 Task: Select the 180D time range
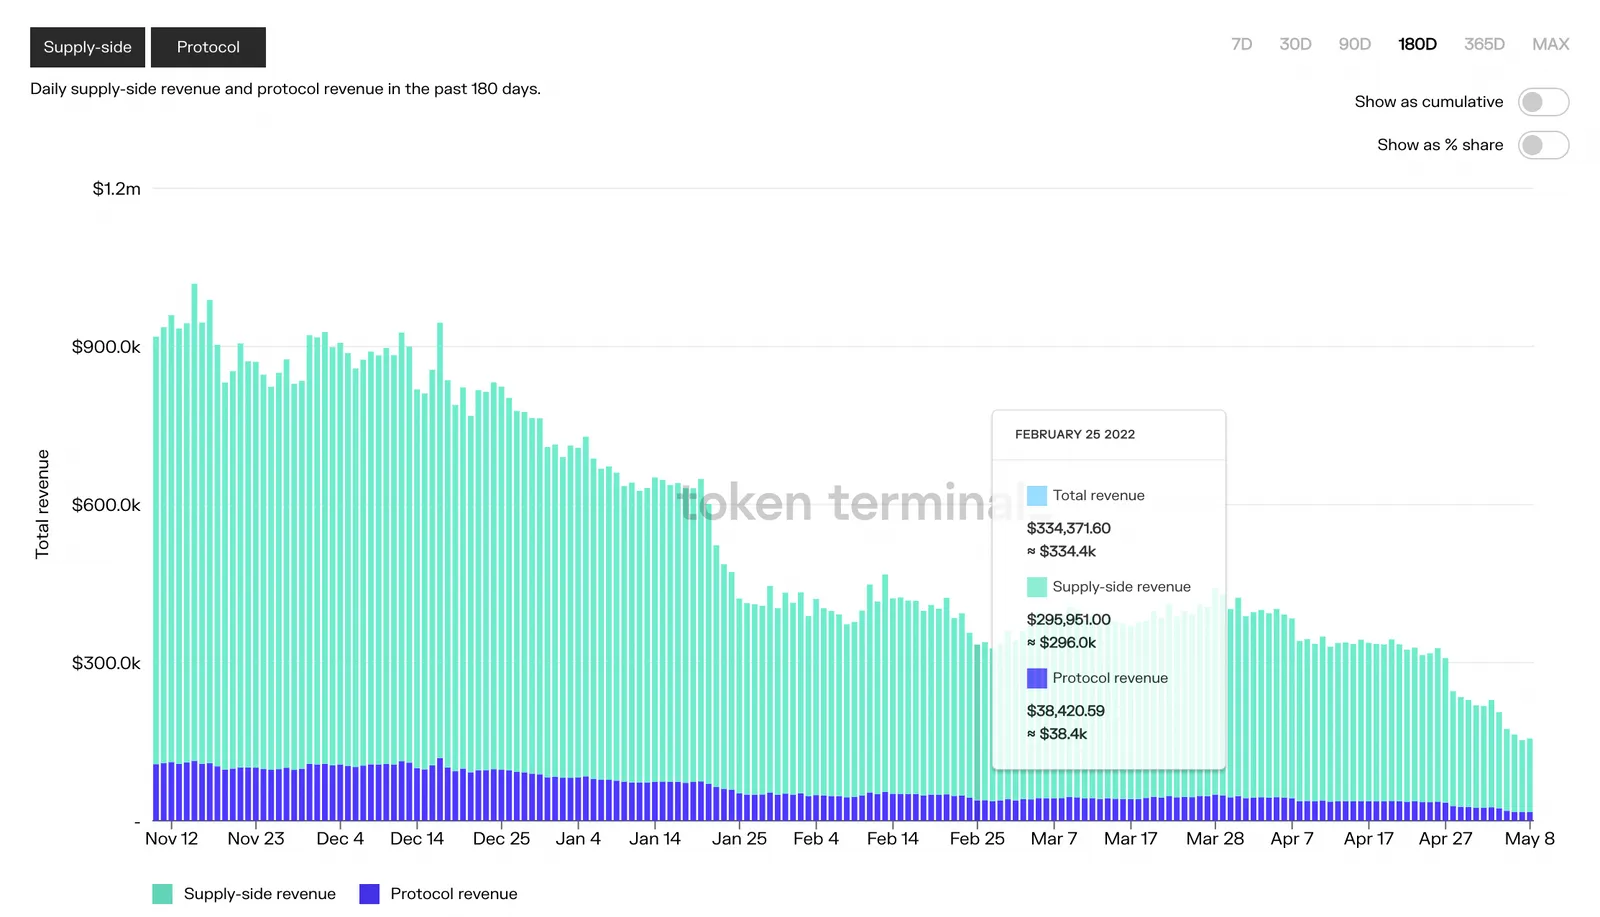pos(1417,44)
